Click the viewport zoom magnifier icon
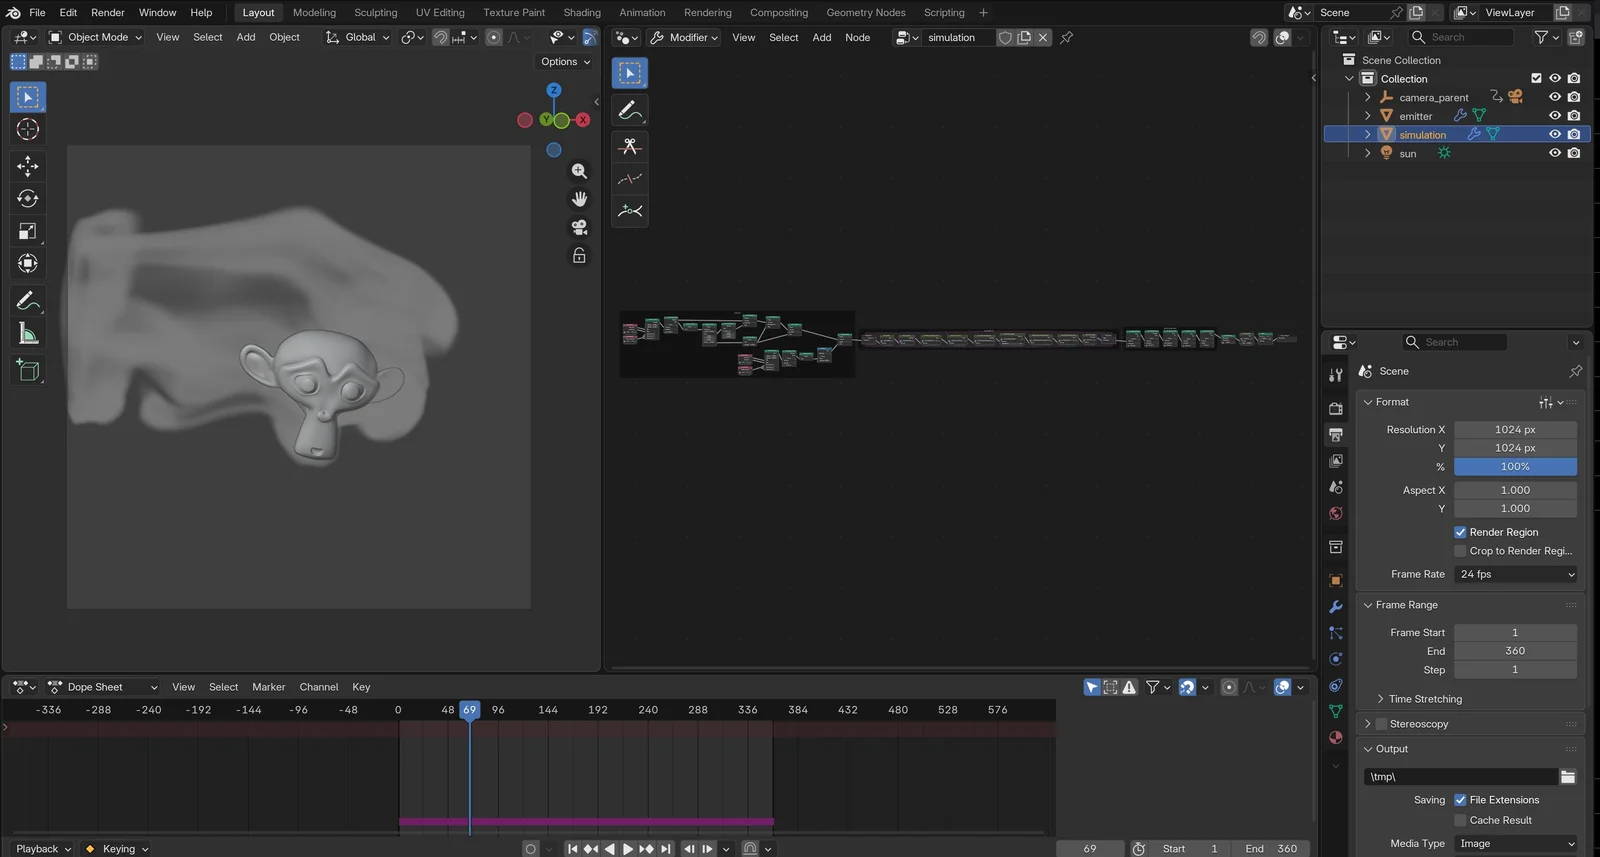 click(579, 171)
